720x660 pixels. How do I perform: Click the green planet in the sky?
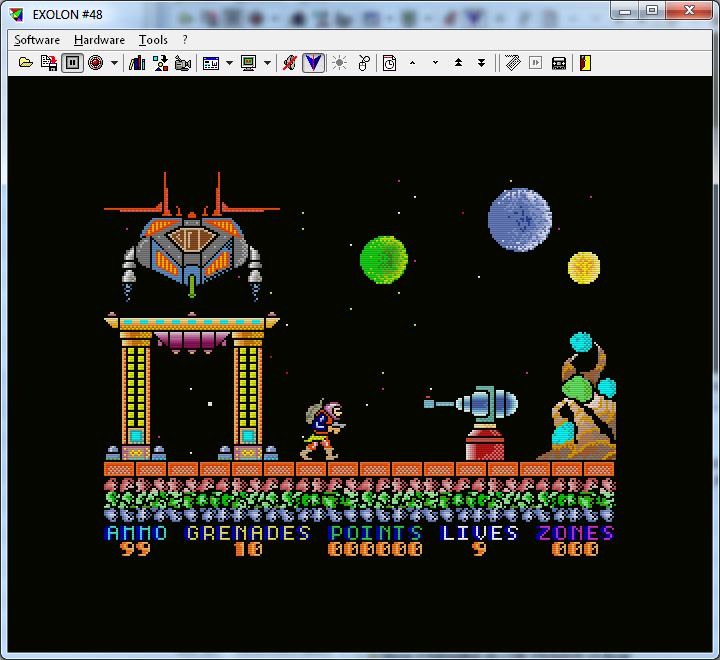coord(384,259)
